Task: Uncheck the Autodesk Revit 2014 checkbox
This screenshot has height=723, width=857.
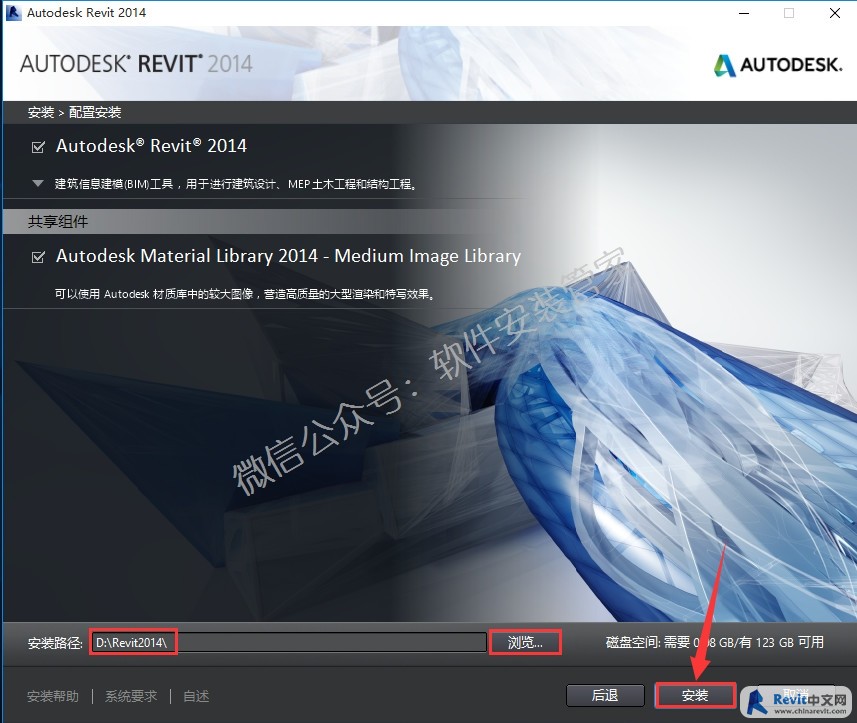Action: [38, 147]
